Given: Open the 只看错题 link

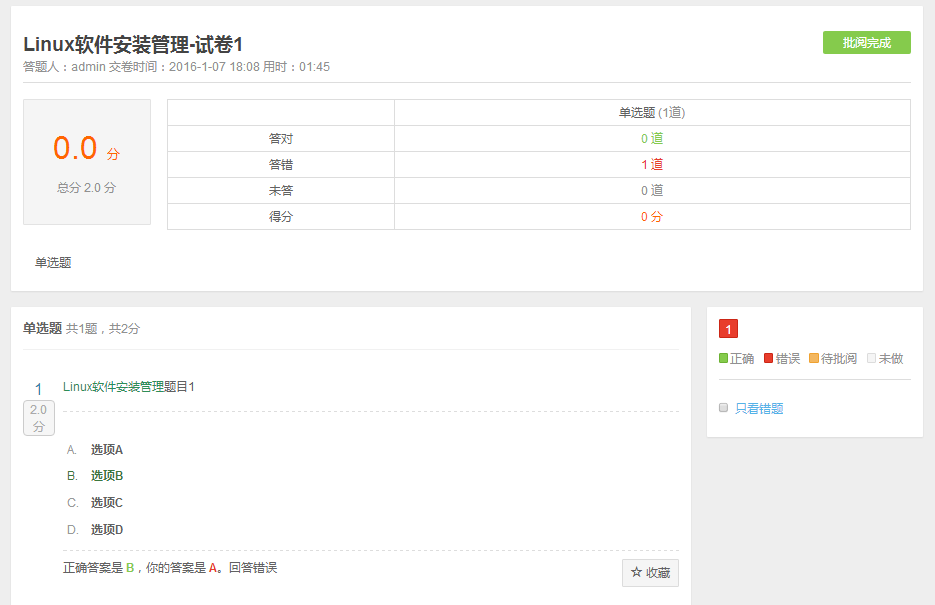Looking at the screenshot, I should [x=759, y=408].
